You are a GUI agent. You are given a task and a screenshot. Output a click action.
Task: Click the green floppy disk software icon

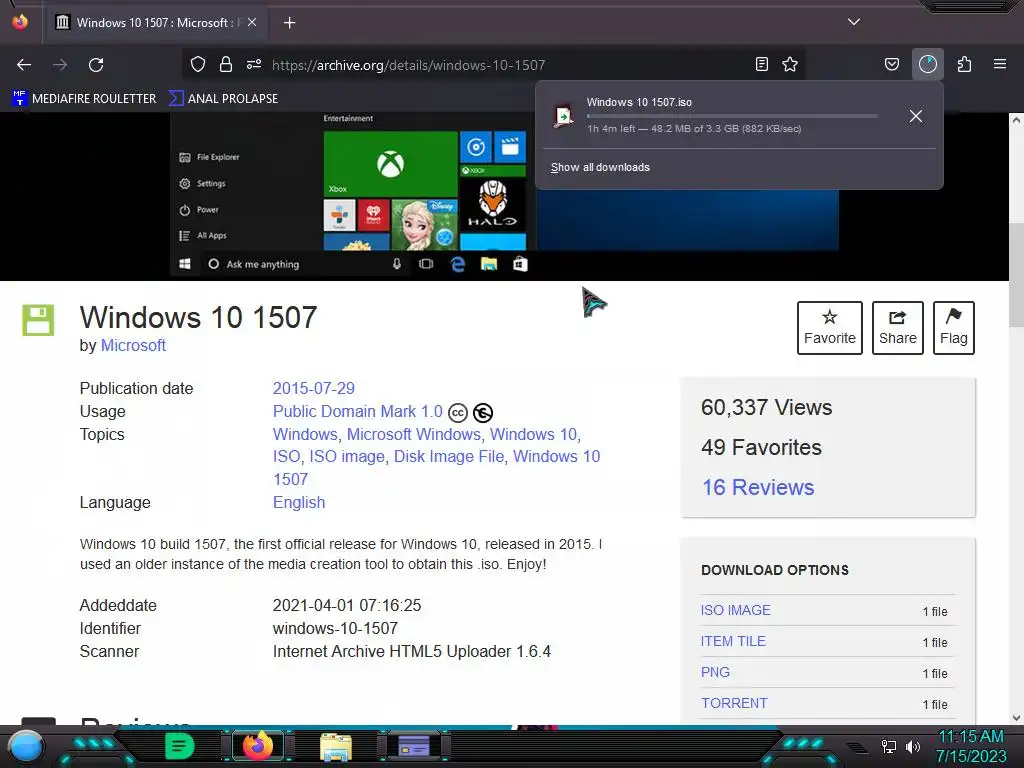pos(39,320)
